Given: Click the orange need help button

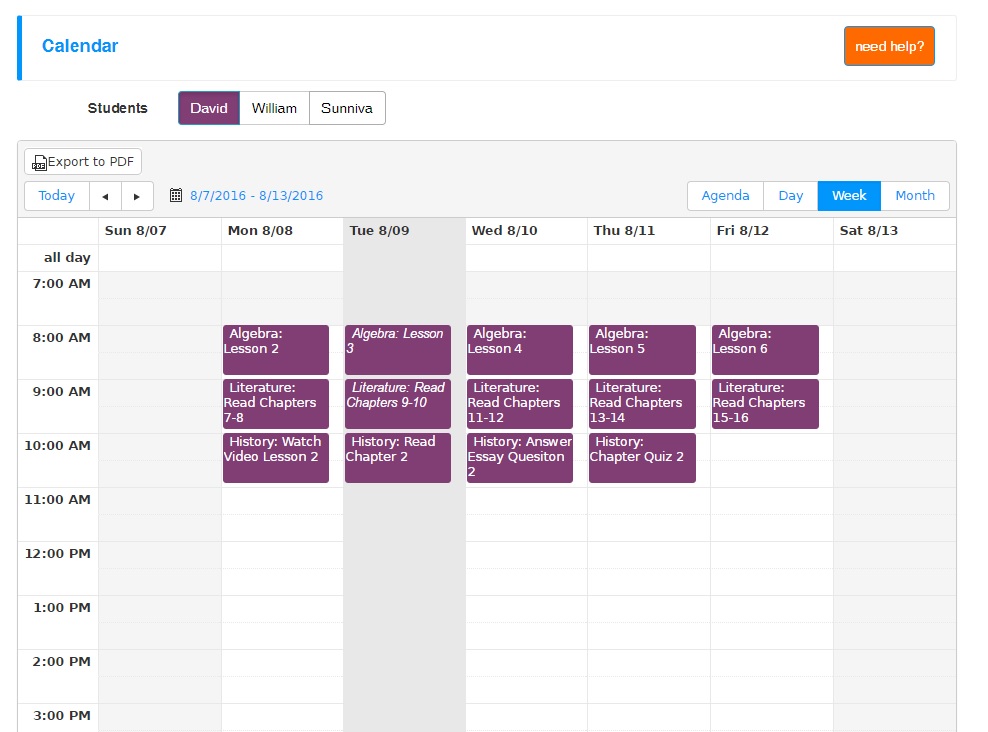Looking at the screenshot, I should pyautogui.click(x=889, y=46).
